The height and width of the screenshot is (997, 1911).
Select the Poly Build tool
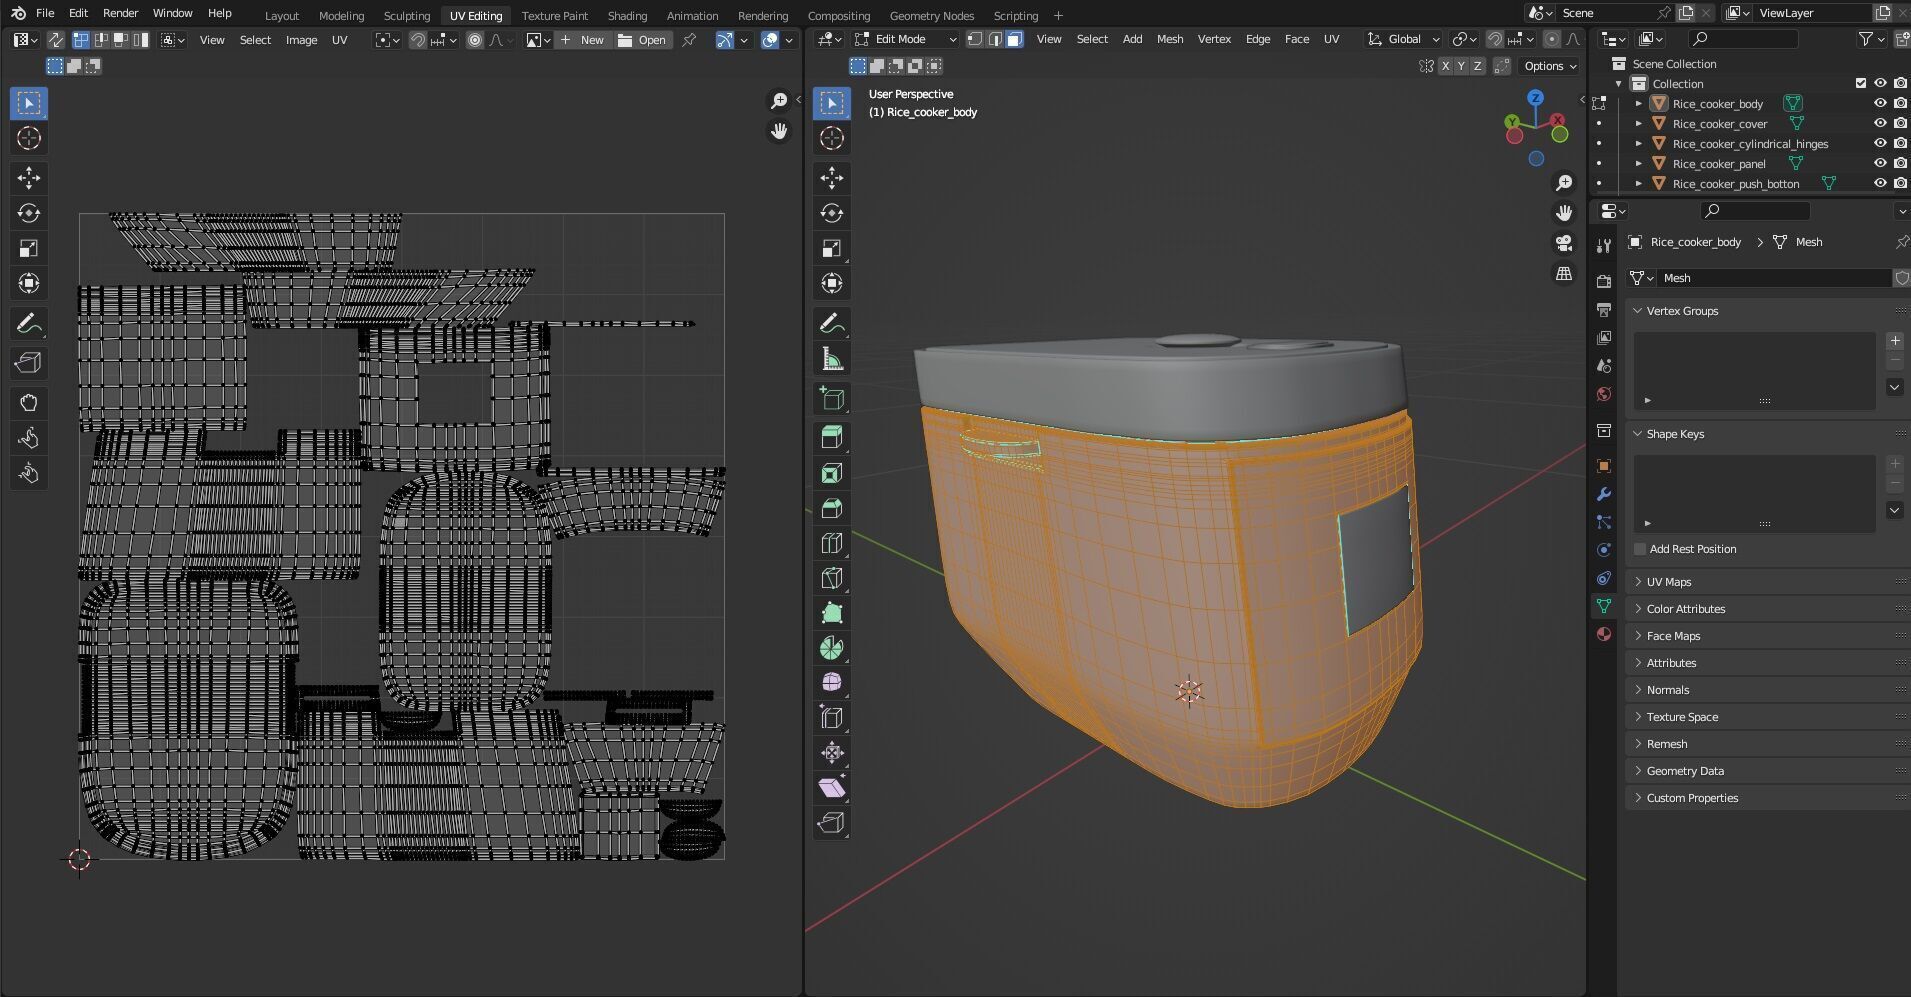pyautogui.click(x=832, y=613)
